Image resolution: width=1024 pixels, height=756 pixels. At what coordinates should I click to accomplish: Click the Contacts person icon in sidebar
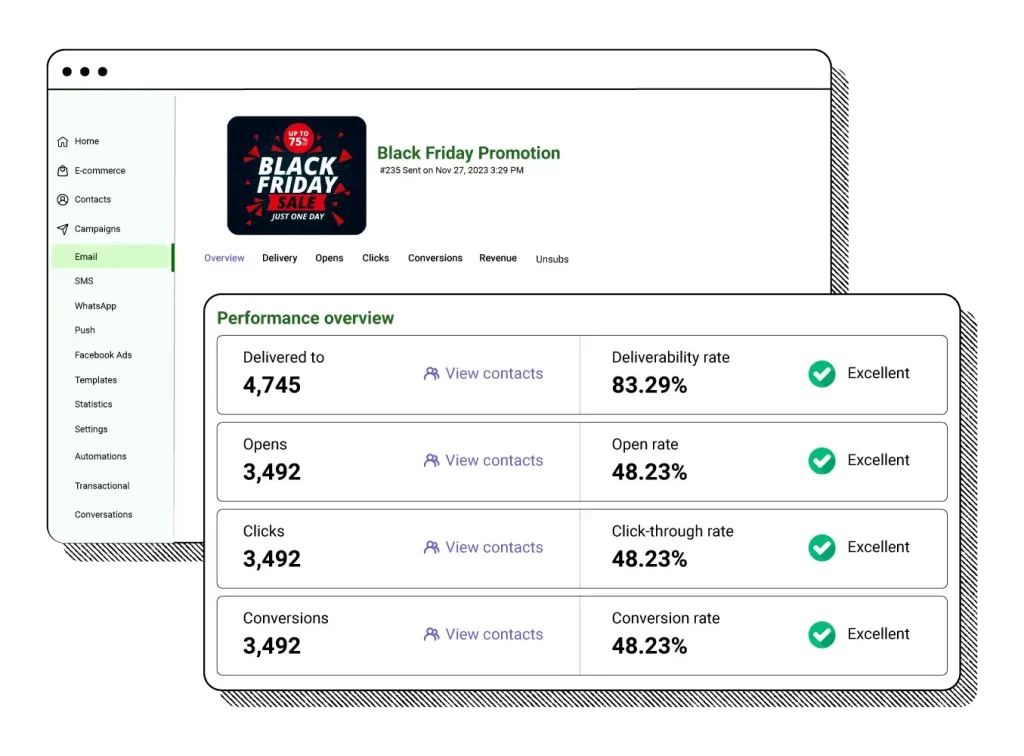tap(63, 200)
